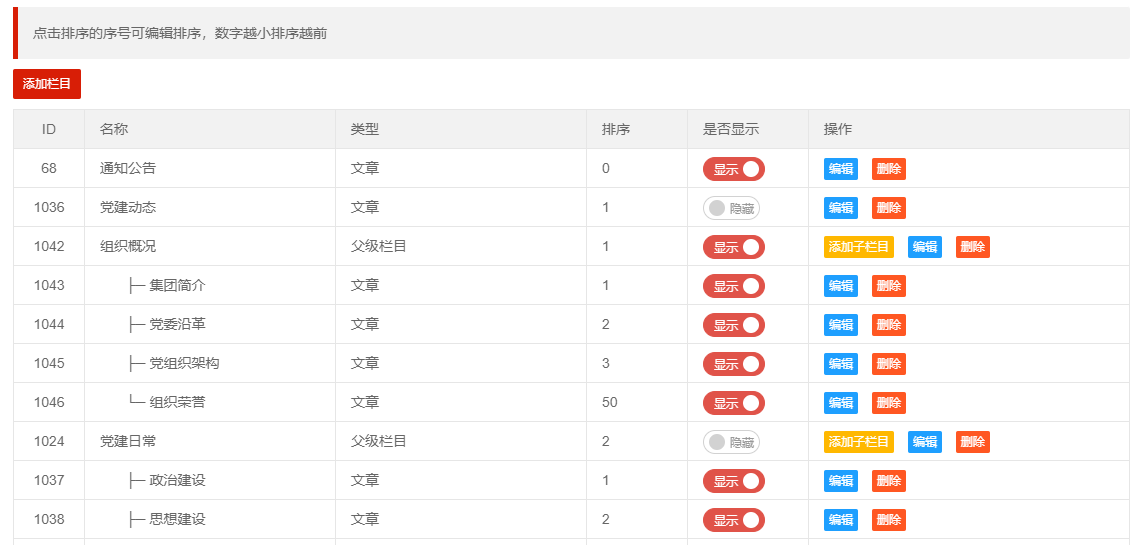
Task: Switch off display for 组织荣誉
Action: pyautogui.click(x=733, y=403)
